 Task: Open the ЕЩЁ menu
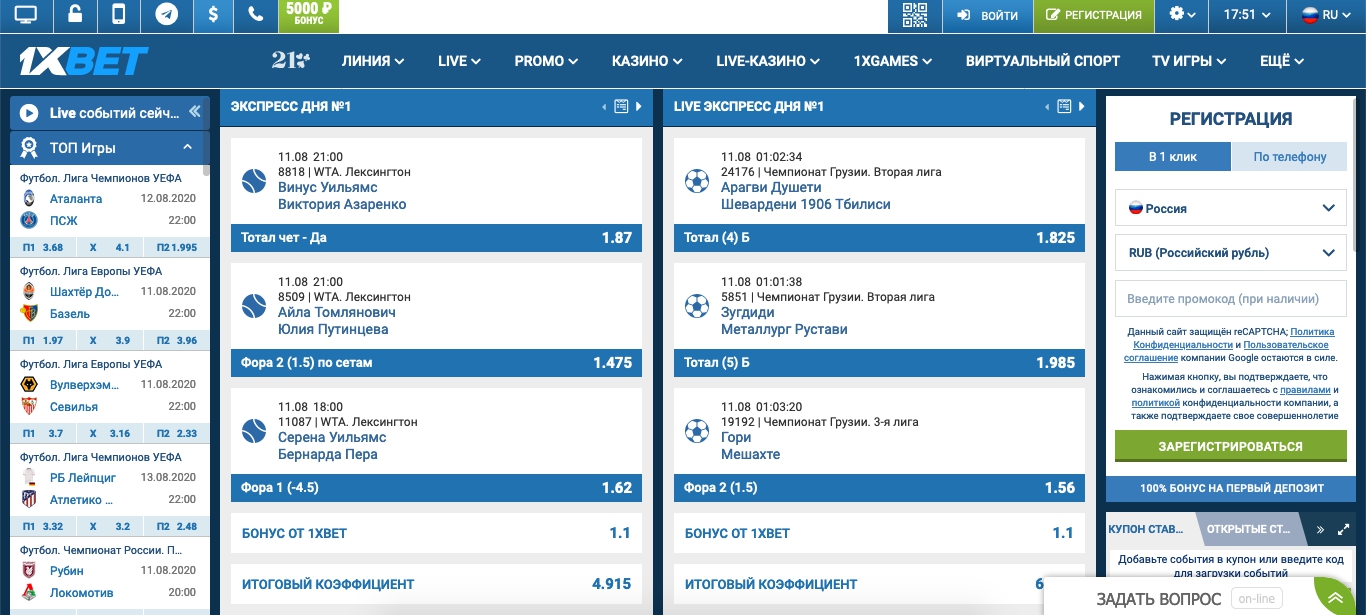1282,61
